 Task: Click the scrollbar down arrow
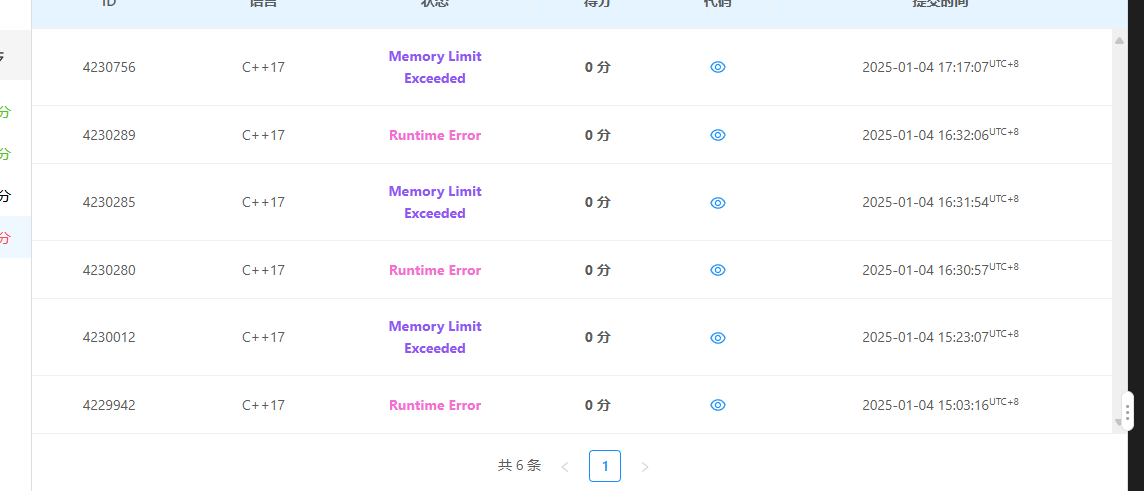[x=1118, y=422]
